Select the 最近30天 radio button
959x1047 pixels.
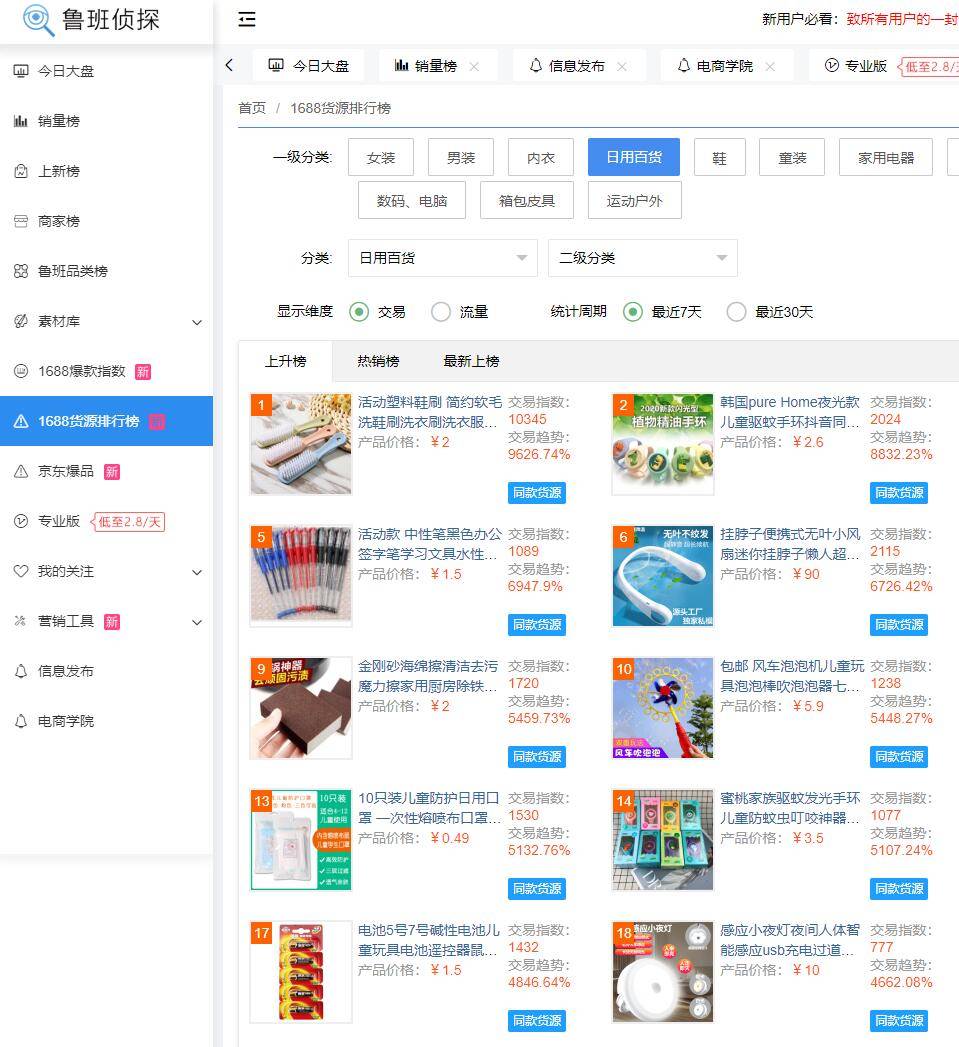(x=736, y=312)
